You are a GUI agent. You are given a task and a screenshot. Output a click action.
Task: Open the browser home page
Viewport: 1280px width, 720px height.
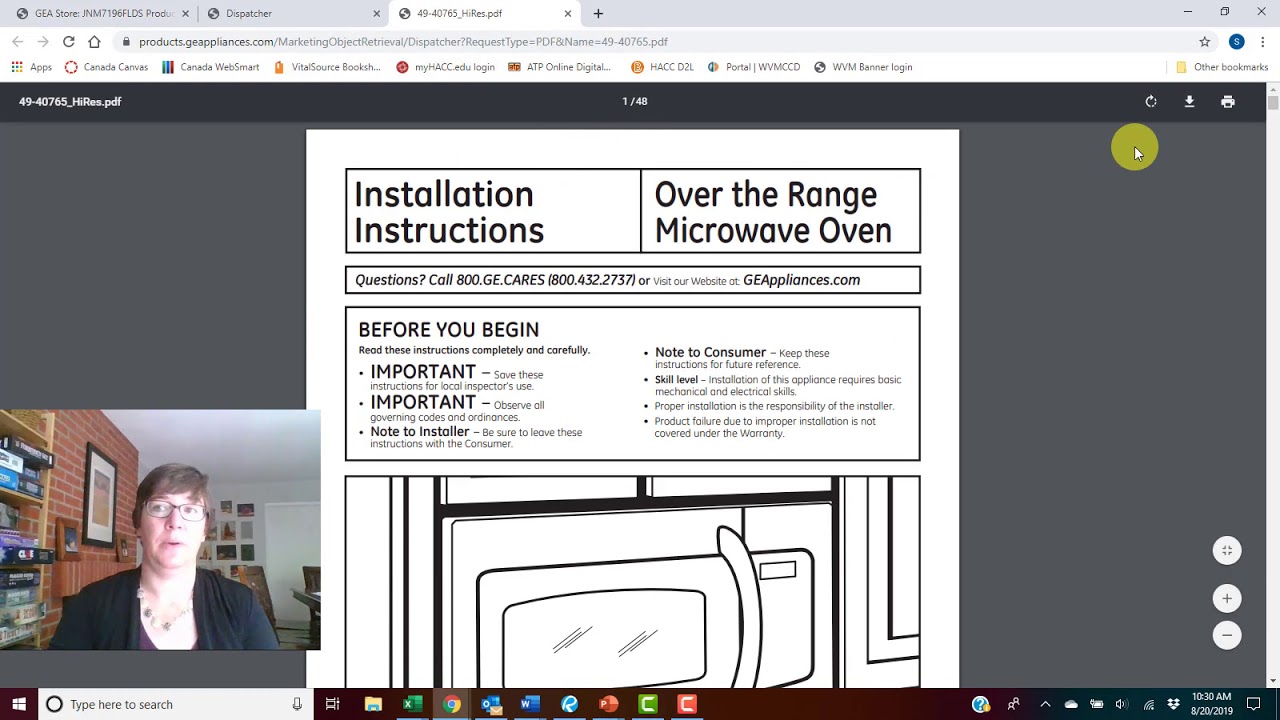[x=94, y=42]
